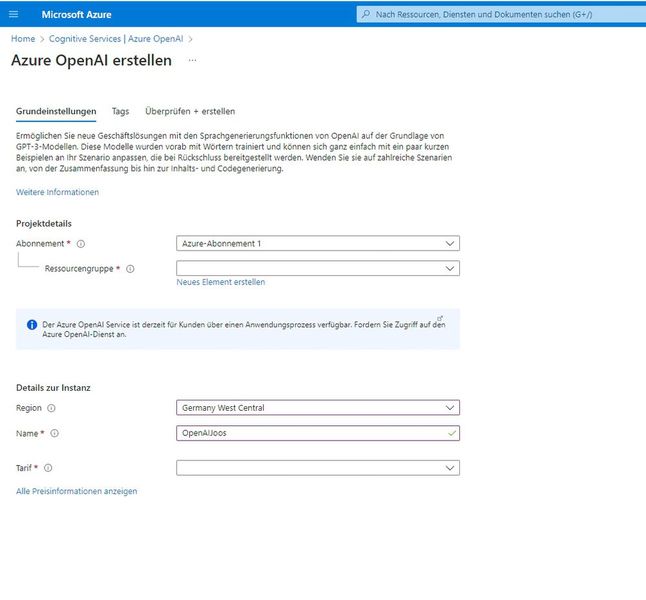Open info tooltip next to Name
The height and width of the screenshot is (600, 646).
pos(54,433)
